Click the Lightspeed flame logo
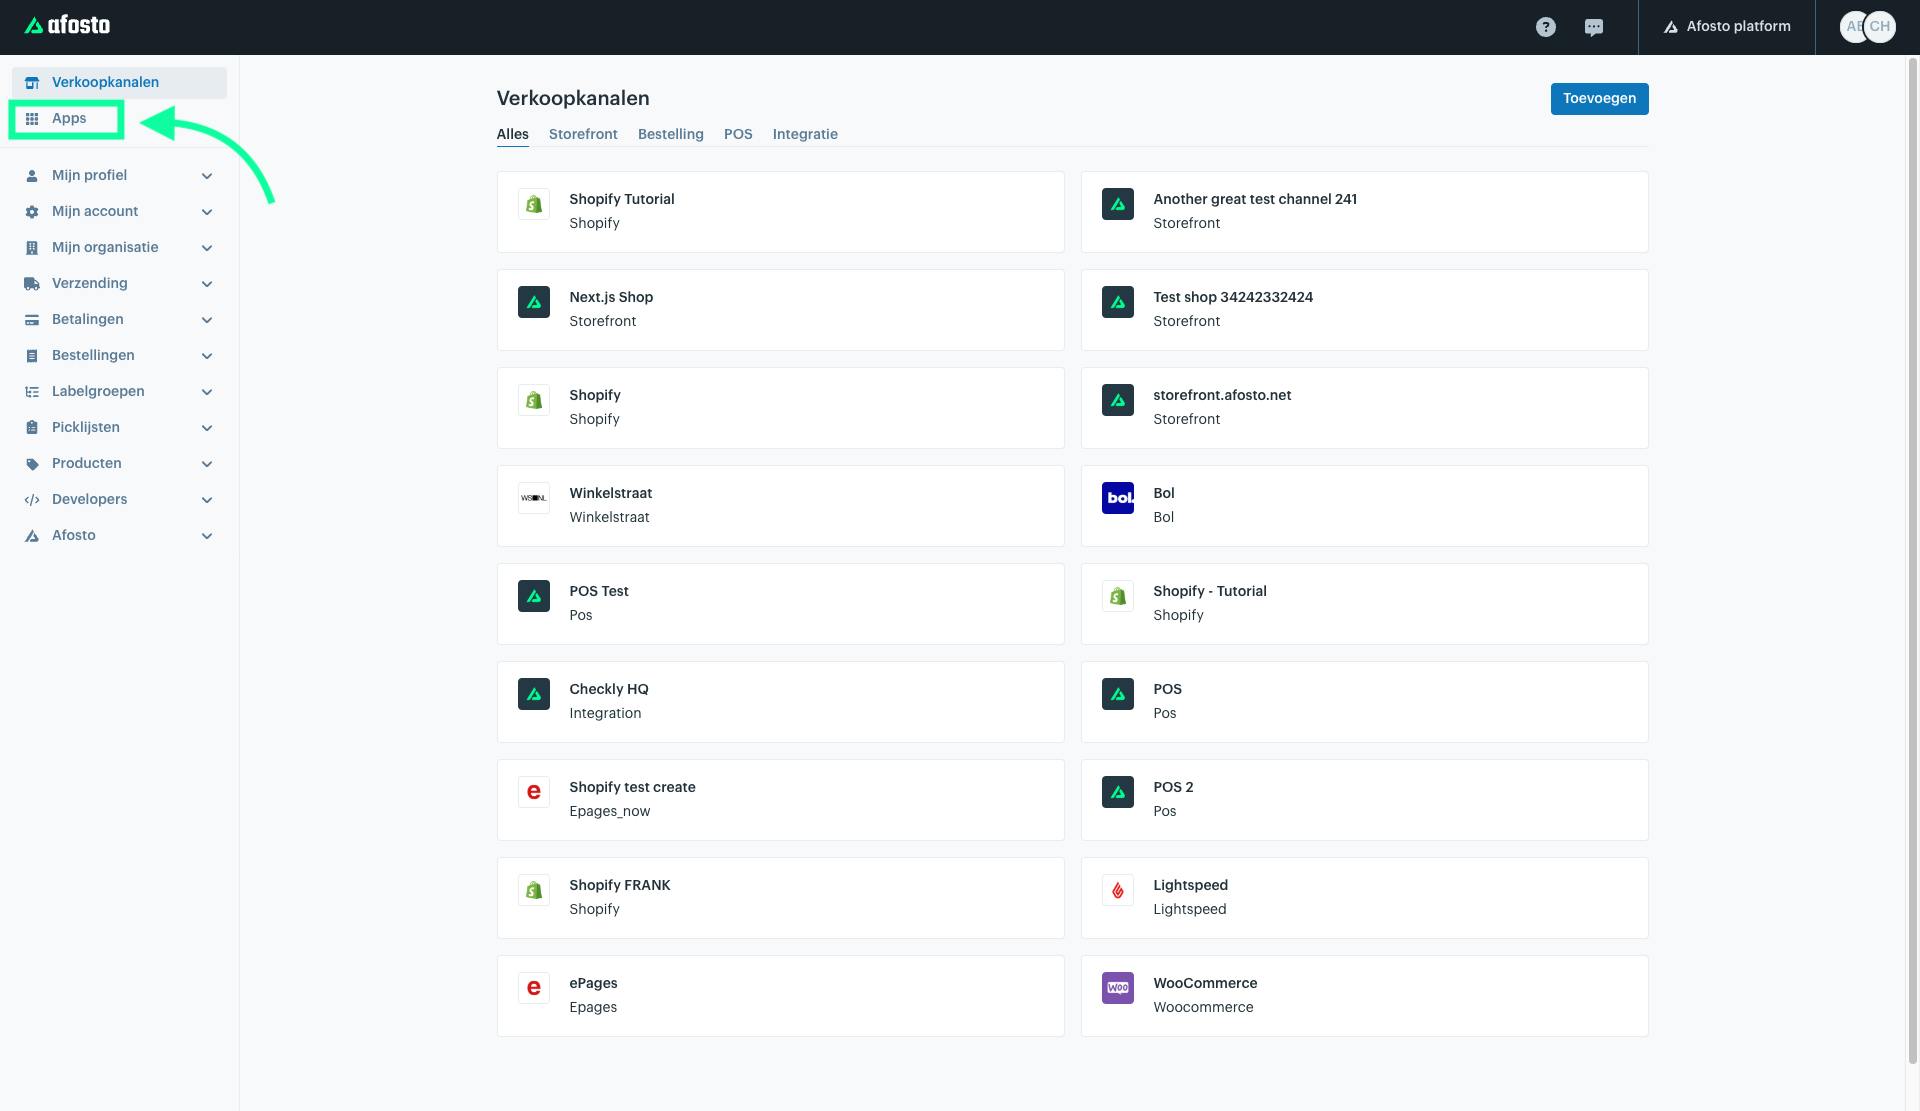The image size is (1920, 1111). 1118,890
